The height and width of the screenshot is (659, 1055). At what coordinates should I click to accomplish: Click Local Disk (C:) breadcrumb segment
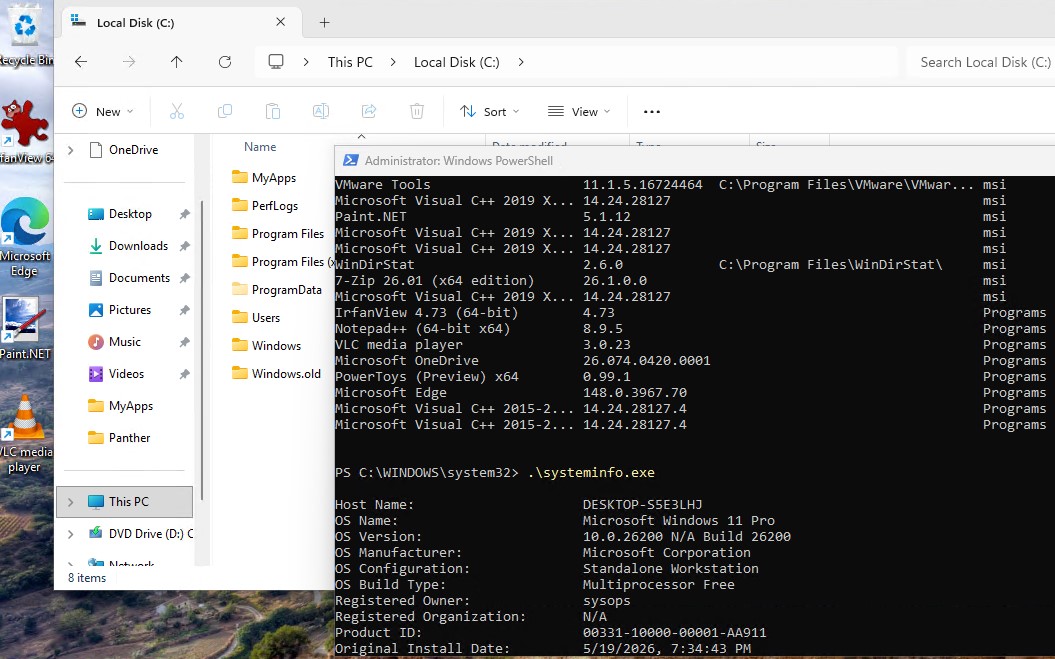[456, 62]
